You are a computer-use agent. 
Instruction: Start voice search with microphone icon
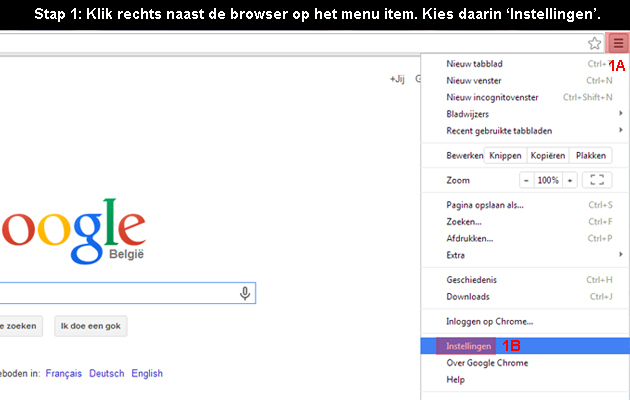245,294
